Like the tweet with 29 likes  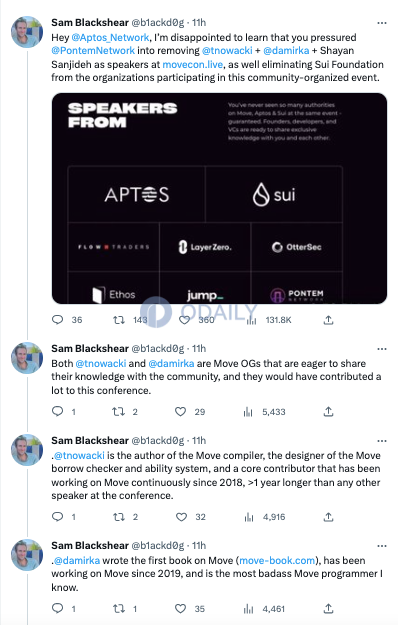click(x=180, y=411)
